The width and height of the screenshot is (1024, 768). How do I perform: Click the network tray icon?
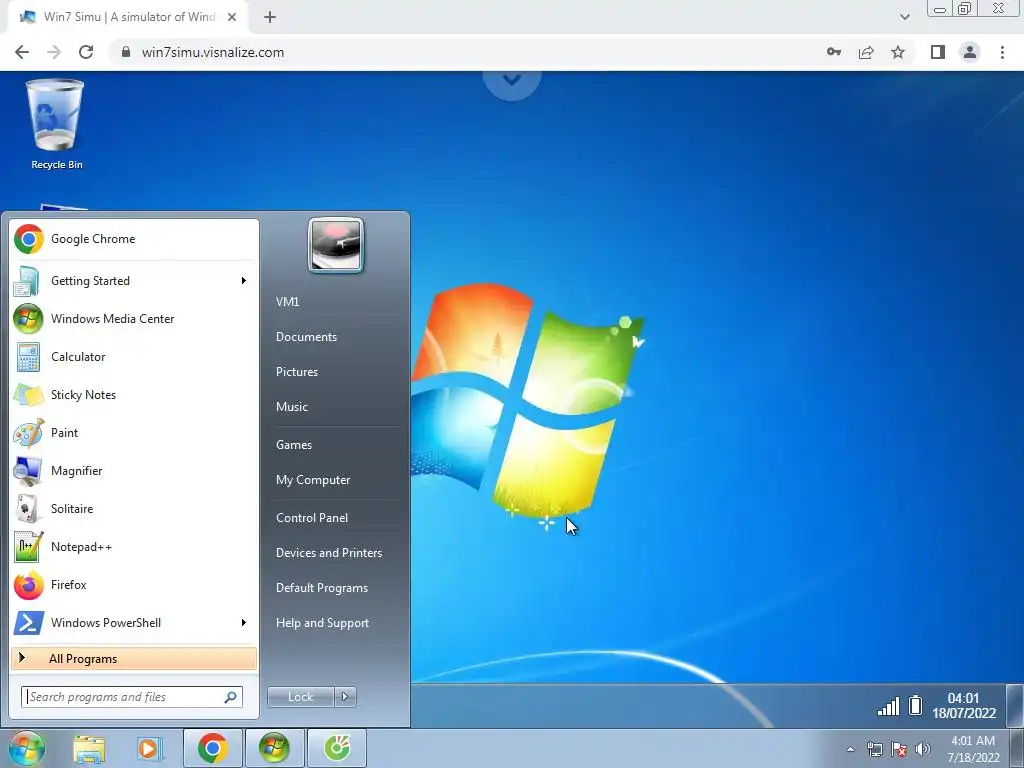point(874,749)
